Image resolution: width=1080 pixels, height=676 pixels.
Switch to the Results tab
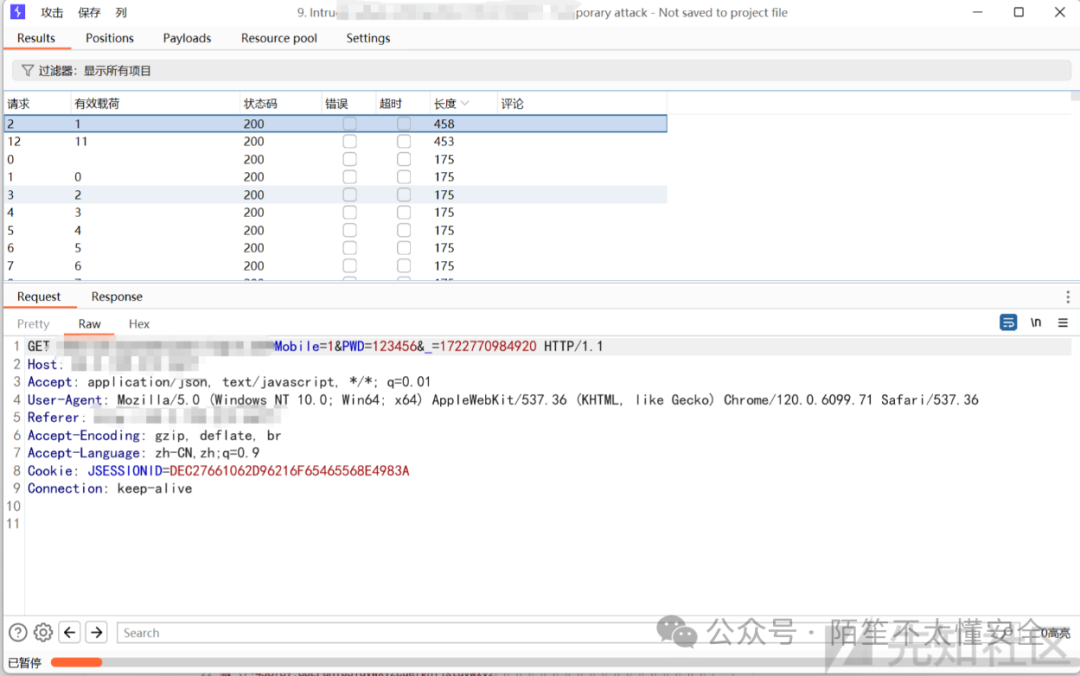pyautogui.click(x=36, y=38)
